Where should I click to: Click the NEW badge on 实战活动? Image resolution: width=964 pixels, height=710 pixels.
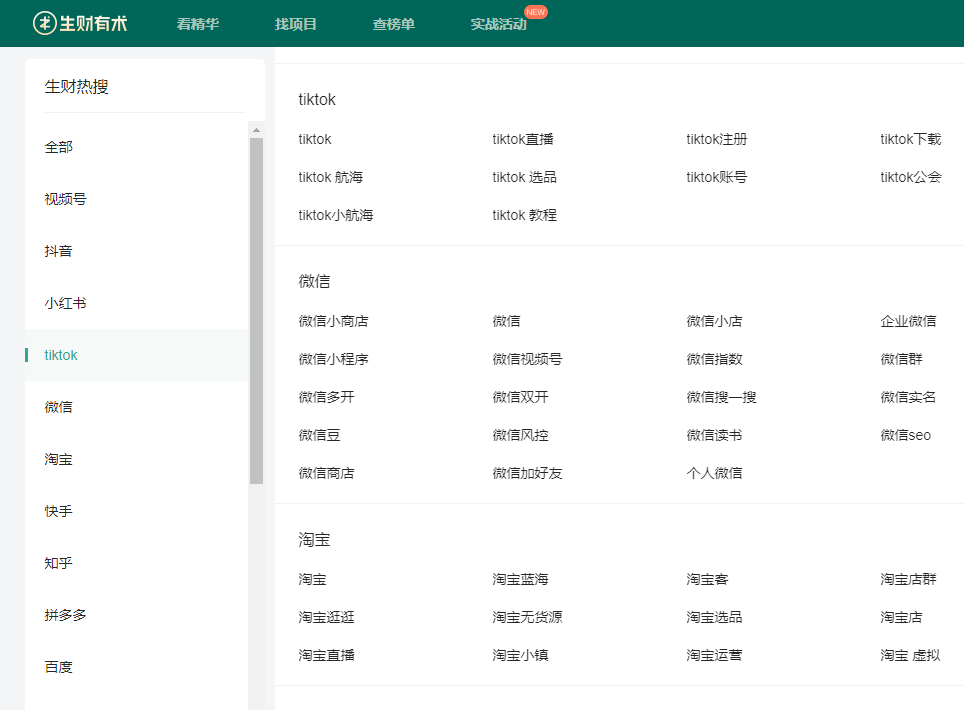click(x=535, y=12)
